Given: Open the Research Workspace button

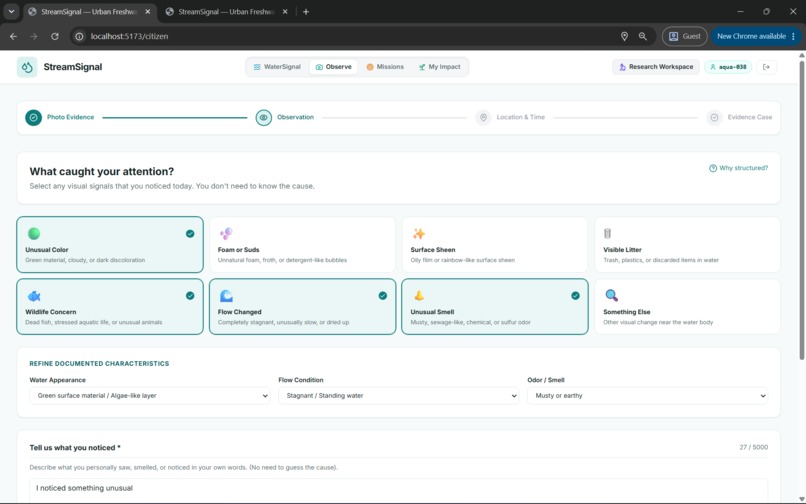Looking at the screenshot, I should pos(656,67).
